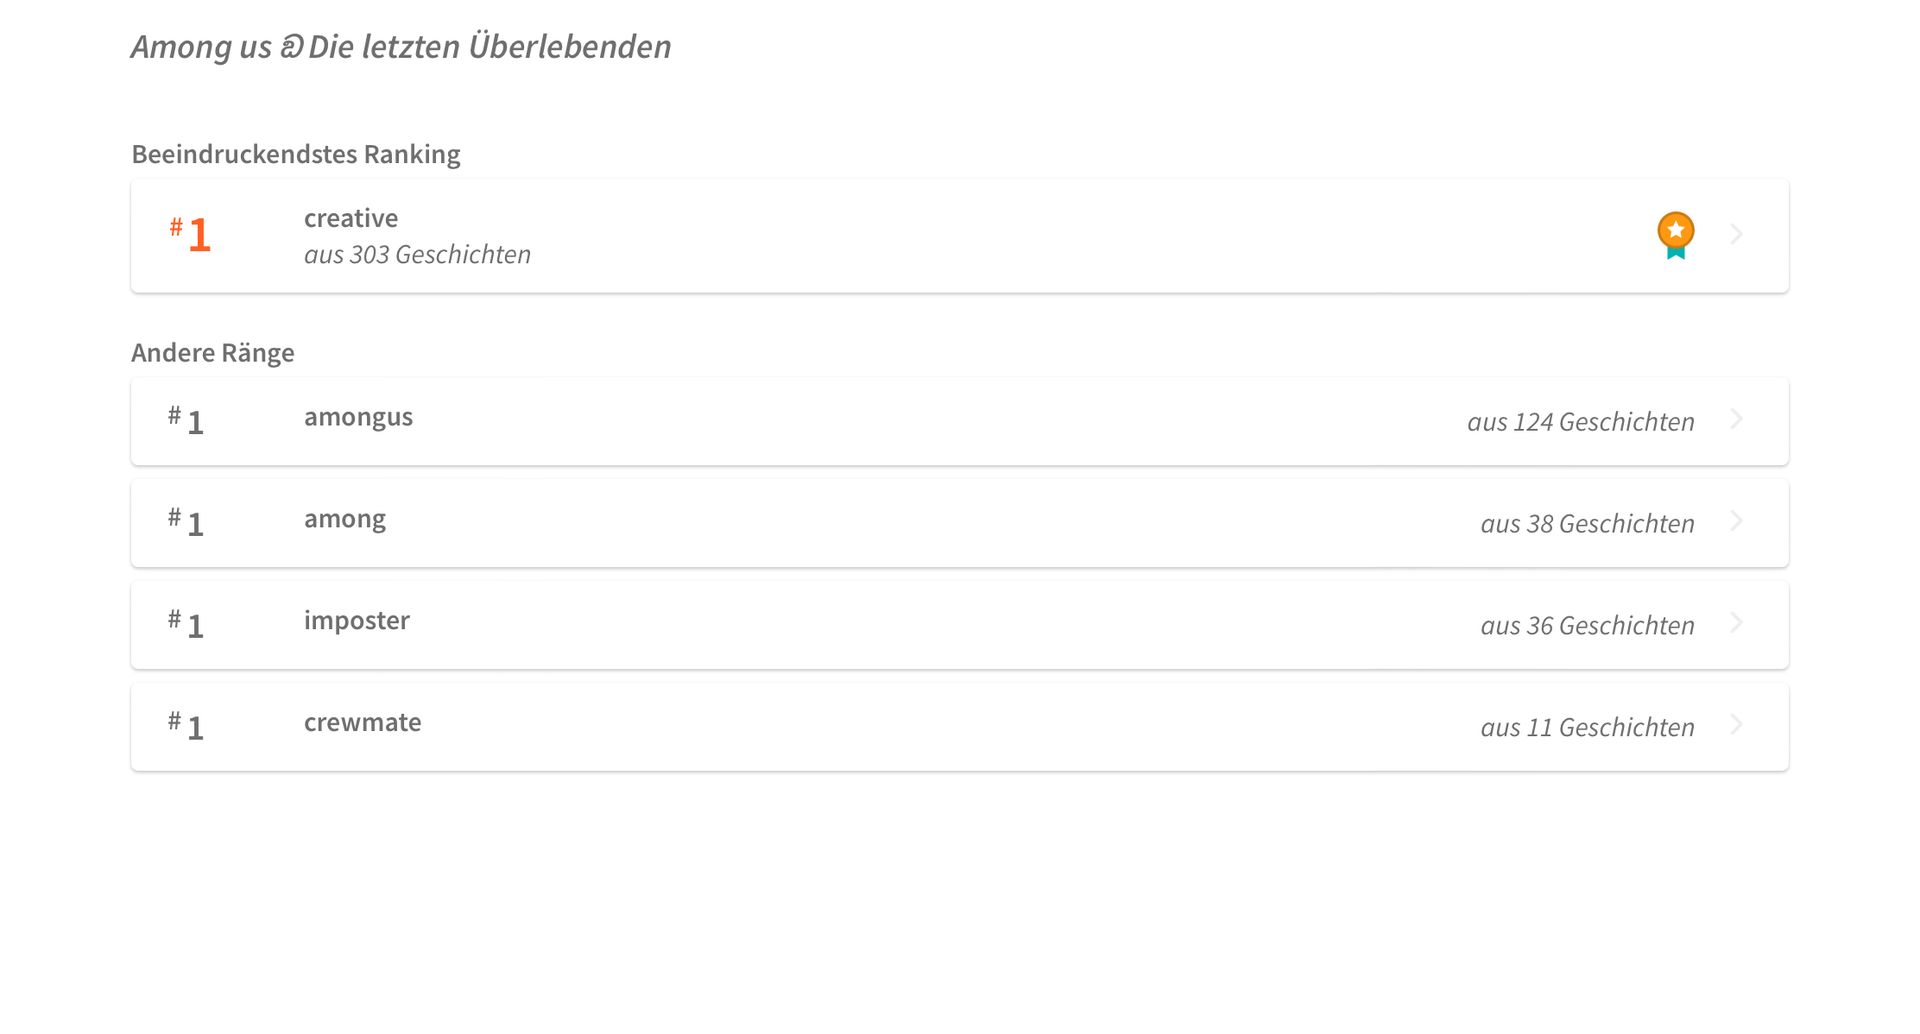The height and width of the screenshot is (1034, 1920).
Task: Click the chevron beside 124 Geschichten
Action: [1737, 419]
